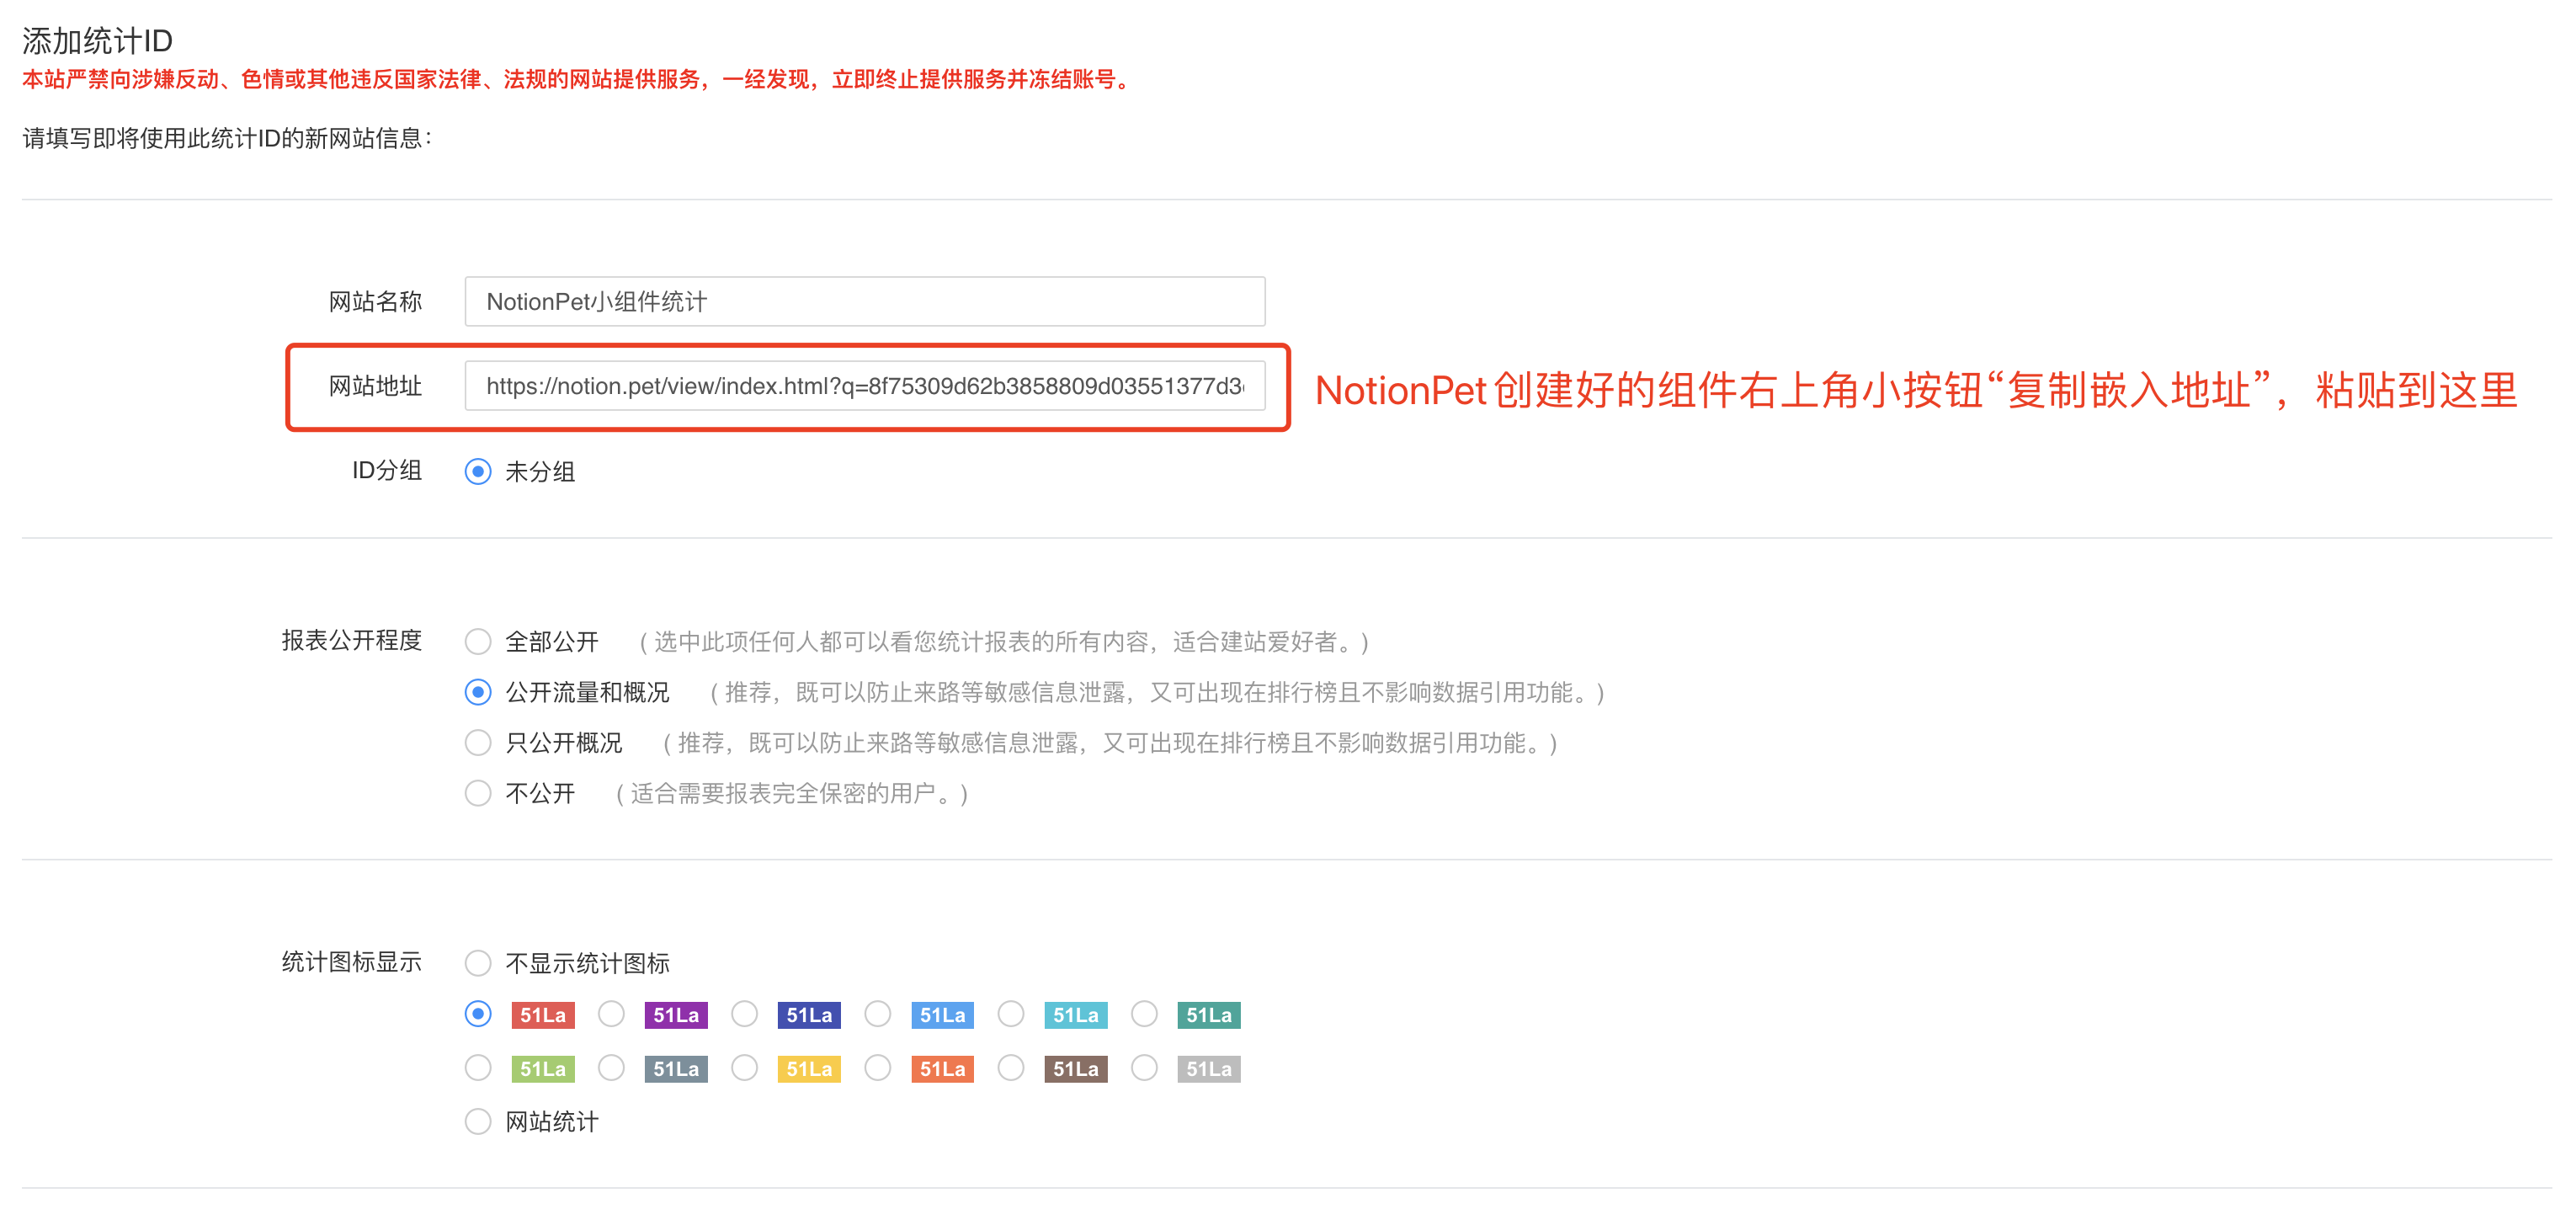
Task: Click the orange 51La badge icon
Action: coord(943,1069)
